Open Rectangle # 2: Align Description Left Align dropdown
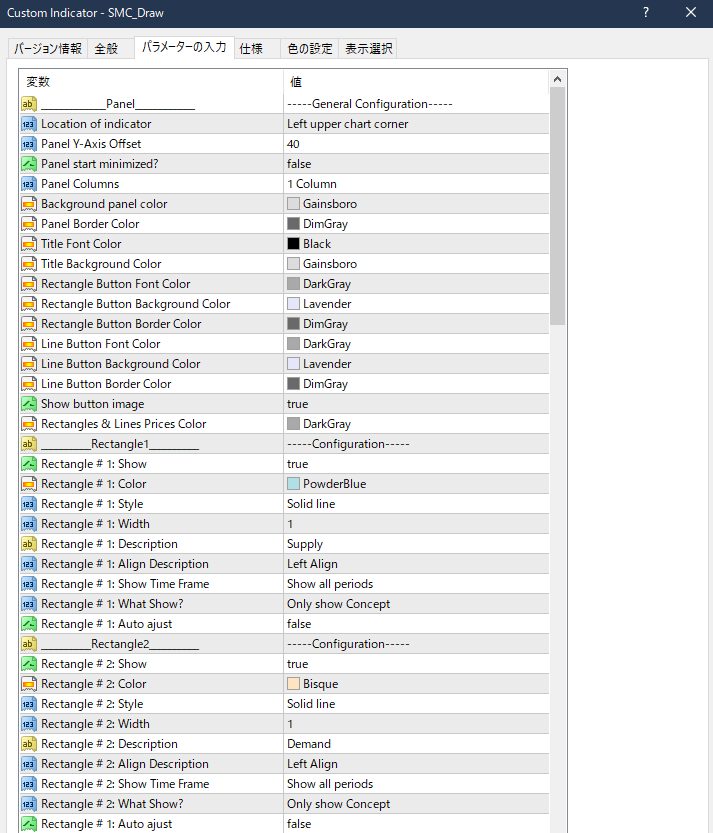The width and height of the screenshot is (713, 833). pos(416,764)
